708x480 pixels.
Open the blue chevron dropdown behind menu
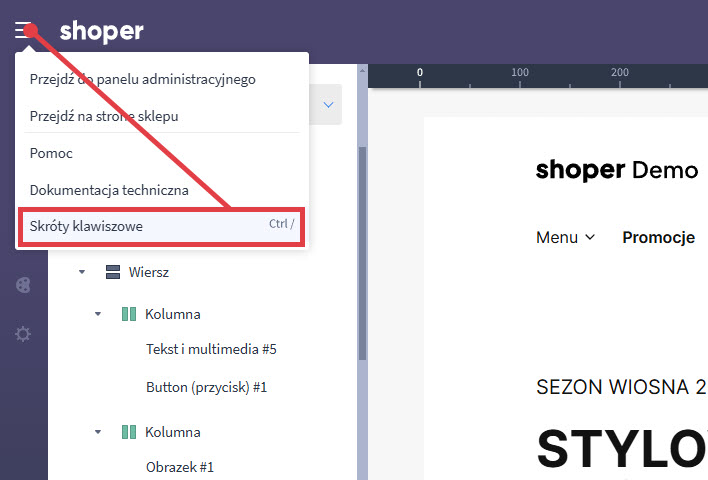(329, 105)
